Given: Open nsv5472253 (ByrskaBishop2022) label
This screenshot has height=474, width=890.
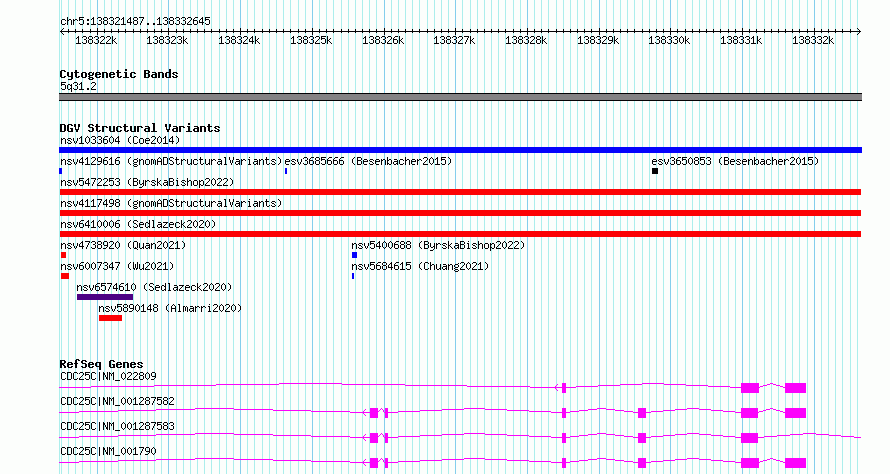Looking at the screenshot, I should tap(147, 182).
